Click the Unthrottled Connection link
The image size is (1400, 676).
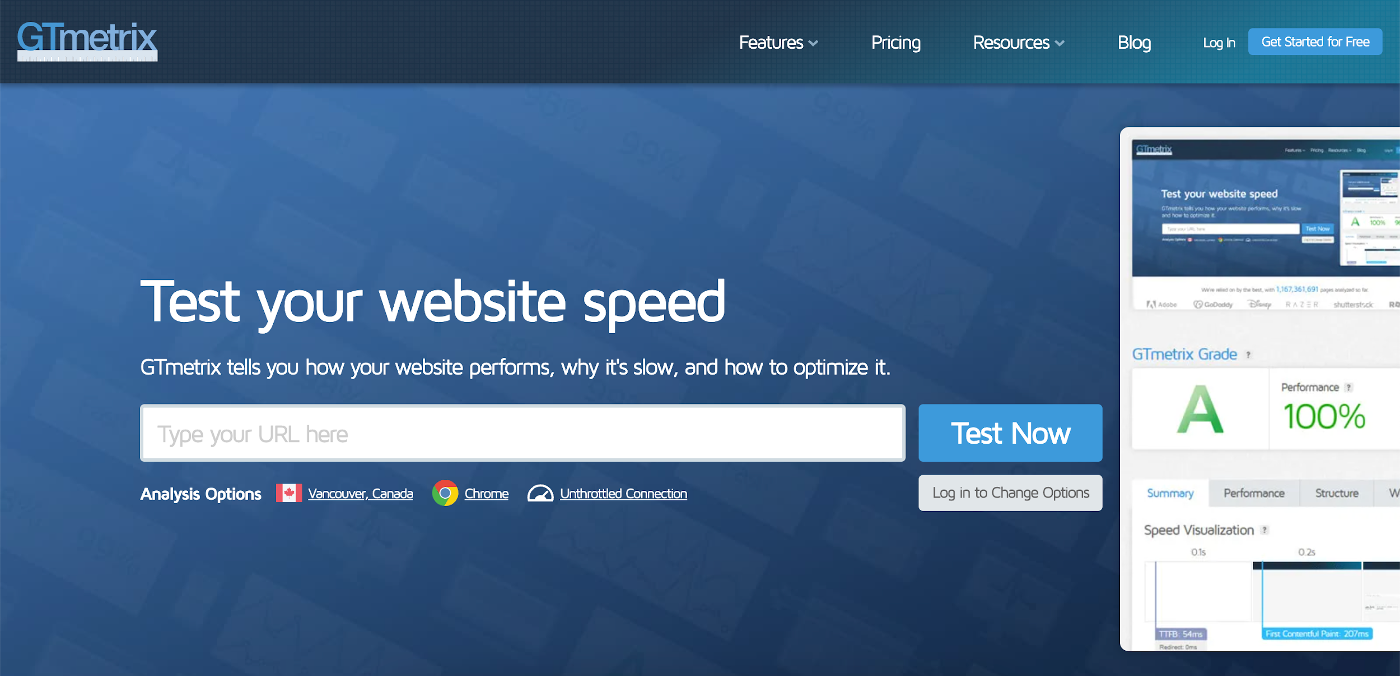pyautogui.click(x=623, y=493)
